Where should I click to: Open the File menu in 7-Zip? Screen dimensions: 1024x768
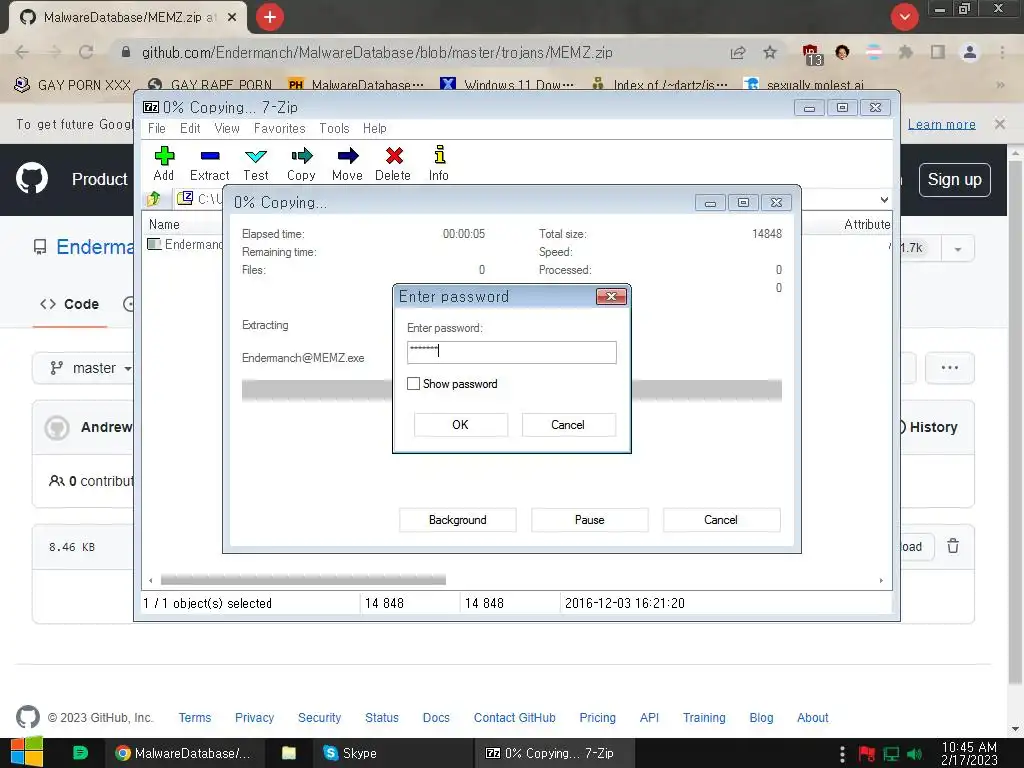pyautogui.click(x=157, y=128)
